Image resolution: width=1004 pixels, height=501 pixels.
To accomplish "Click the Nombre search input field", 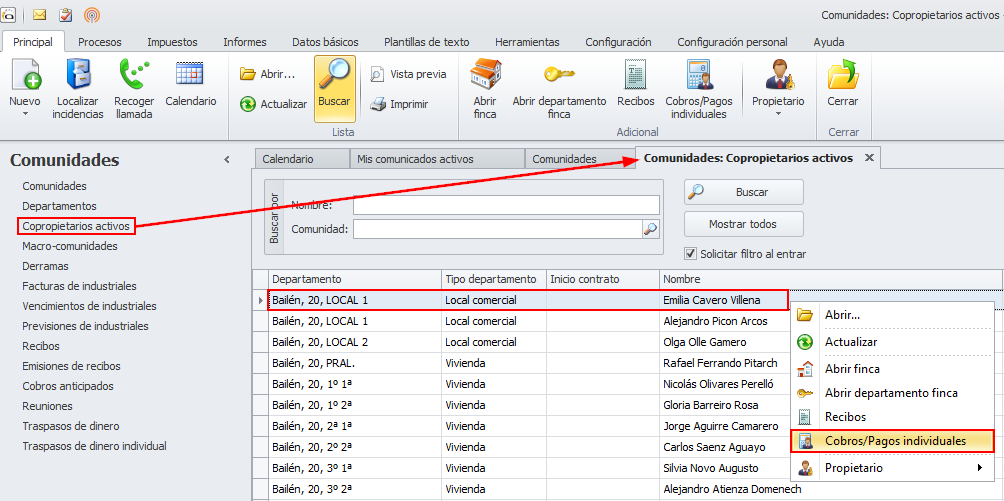I will [506, 205].
